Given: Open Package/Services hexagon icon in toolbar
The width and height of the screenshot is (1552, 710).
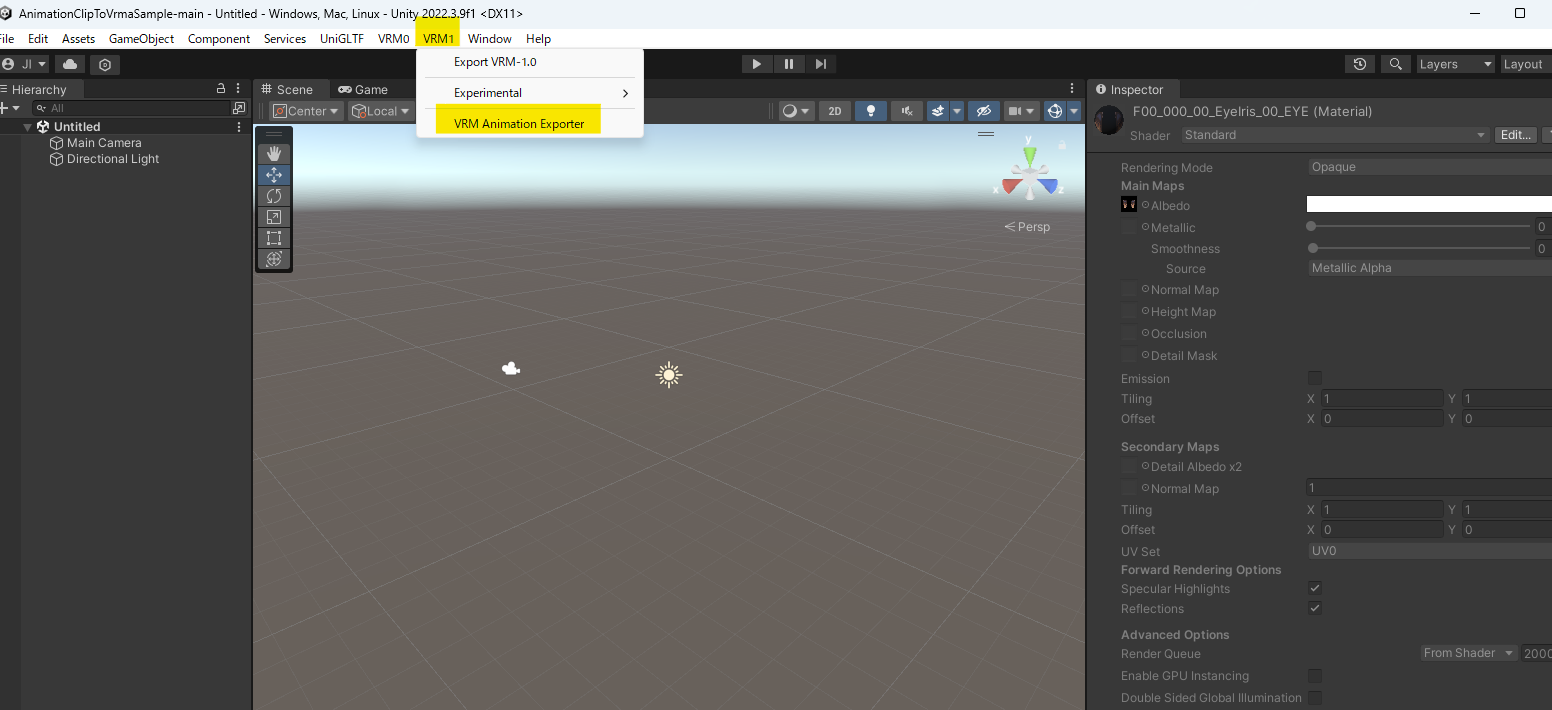Looking at the screenshot, I should [105, 64].
